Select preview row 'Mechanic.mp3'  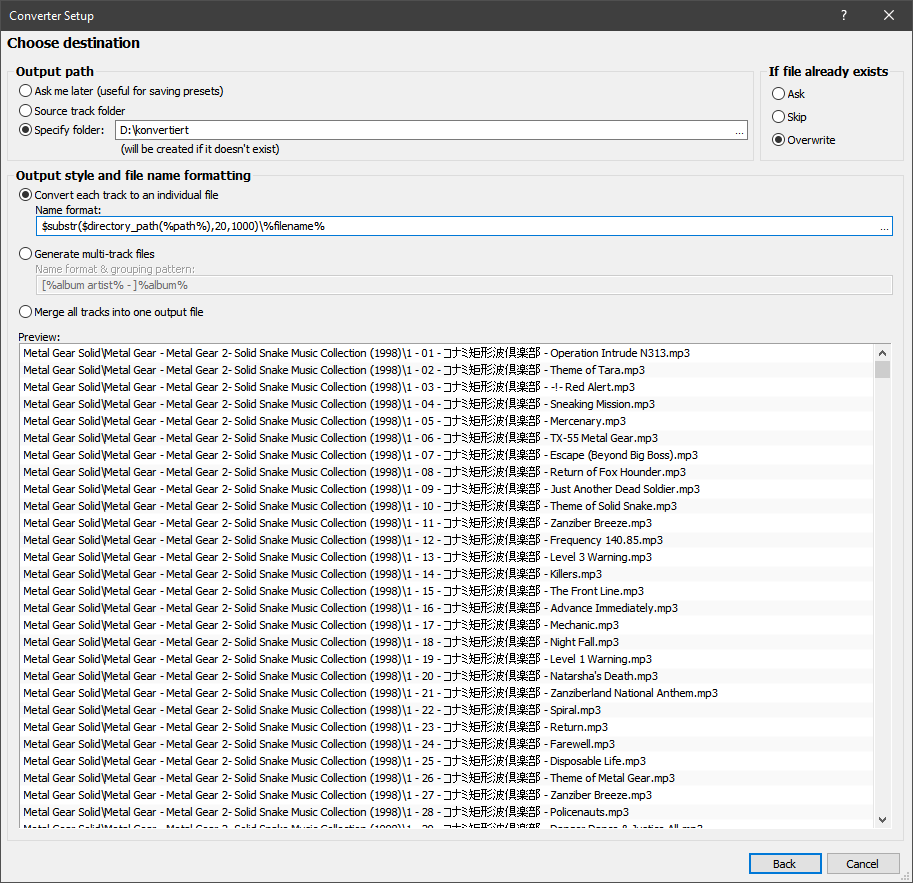pos(447,625)
